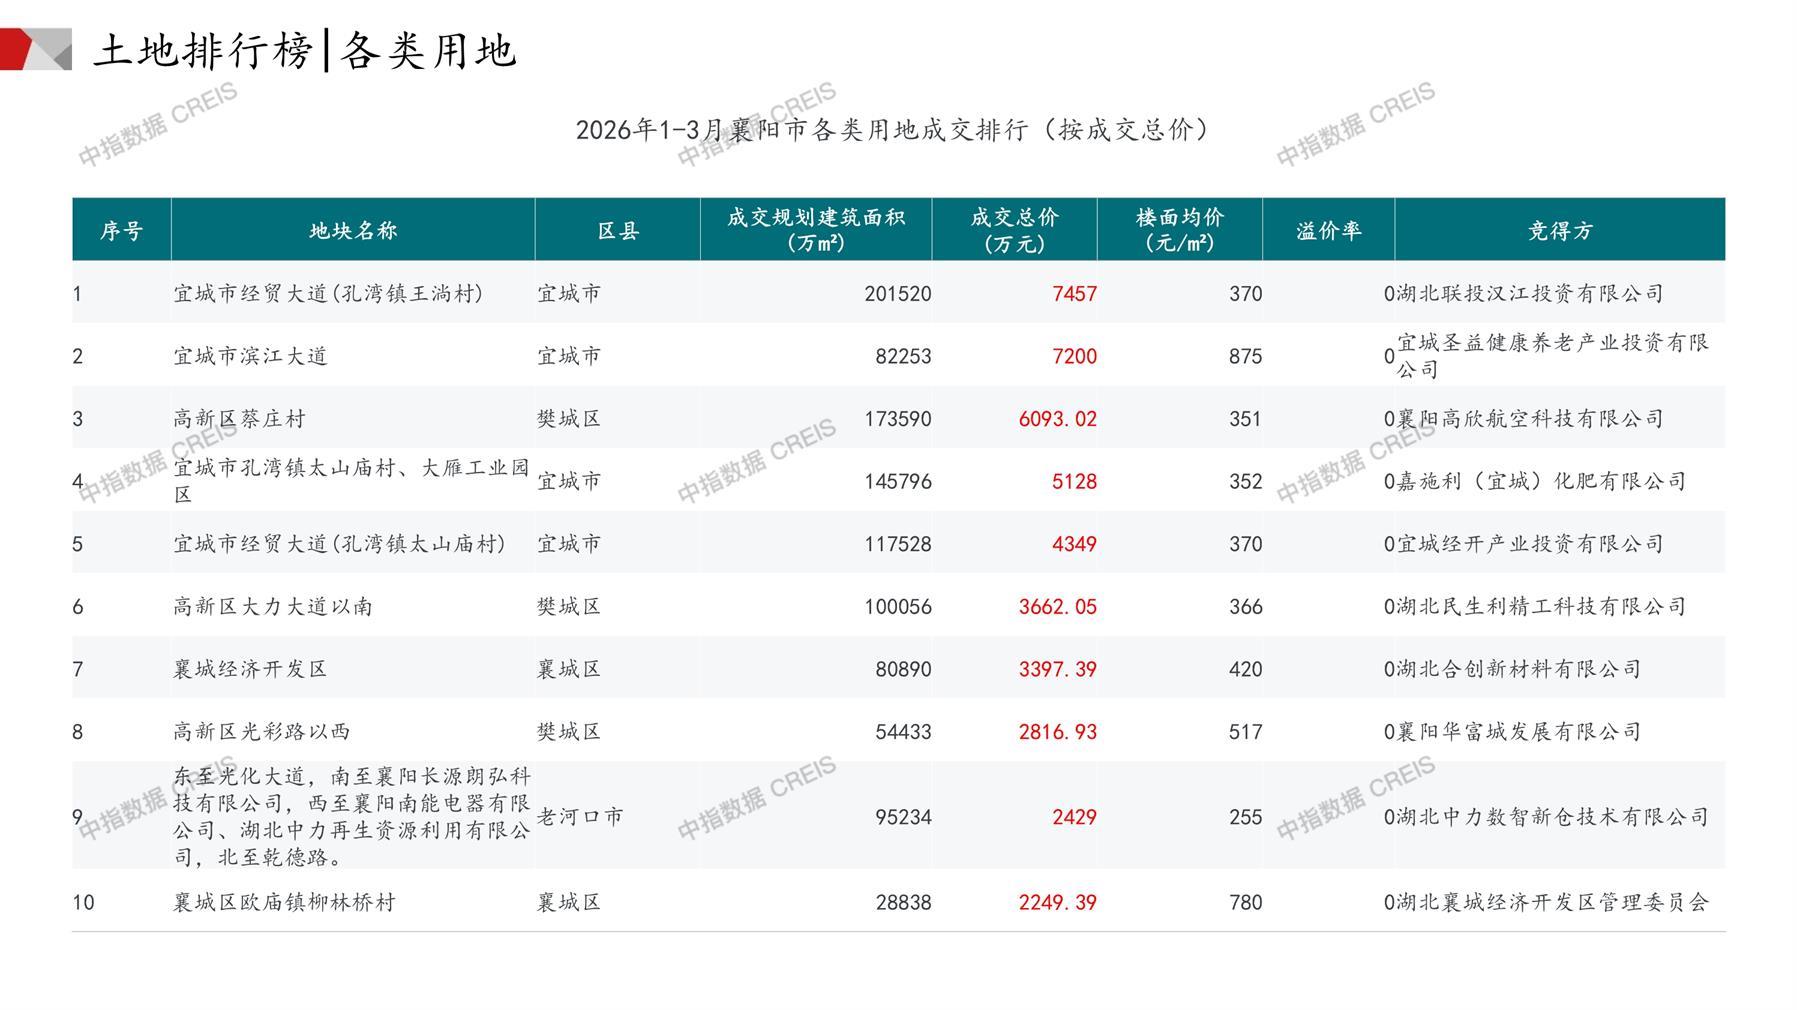Click the 楼面均价 column header

pyautogui.click(x=1179, y=230)
